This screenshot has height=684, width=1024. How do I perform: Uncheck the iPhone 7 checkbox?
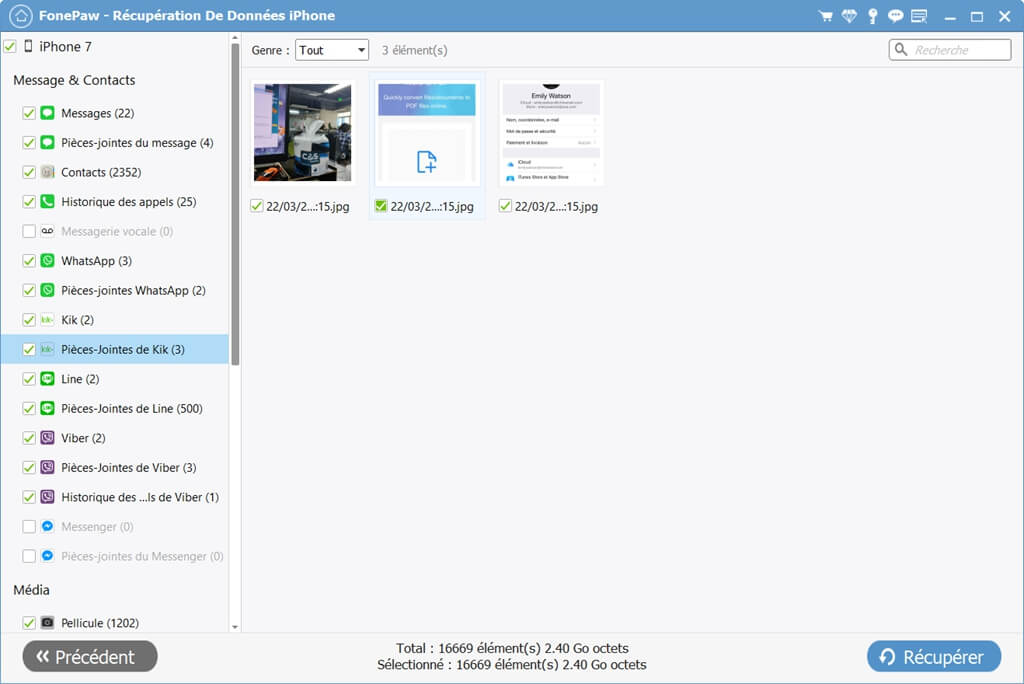(x=10, y=46)
